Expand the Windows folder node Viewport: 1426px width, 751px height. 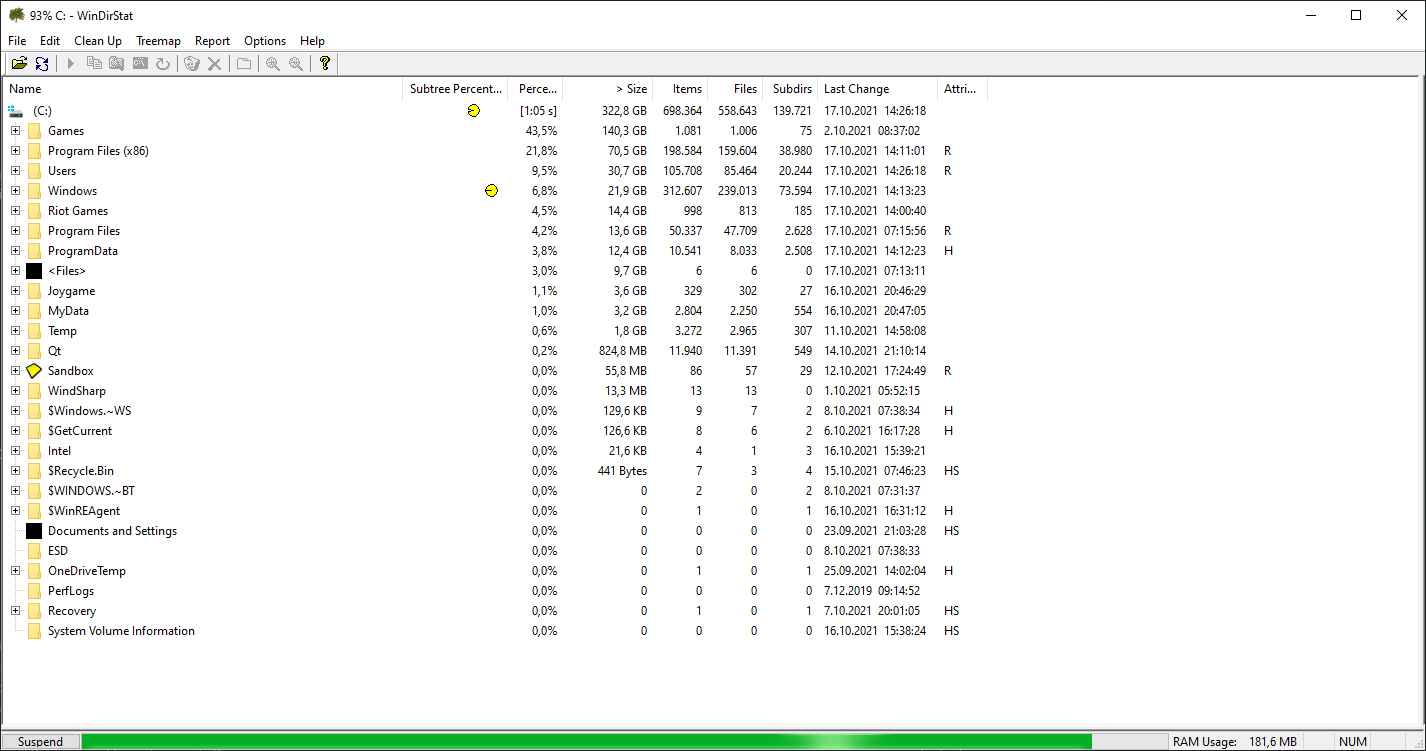pyautogui.click(x=15, y=191)
